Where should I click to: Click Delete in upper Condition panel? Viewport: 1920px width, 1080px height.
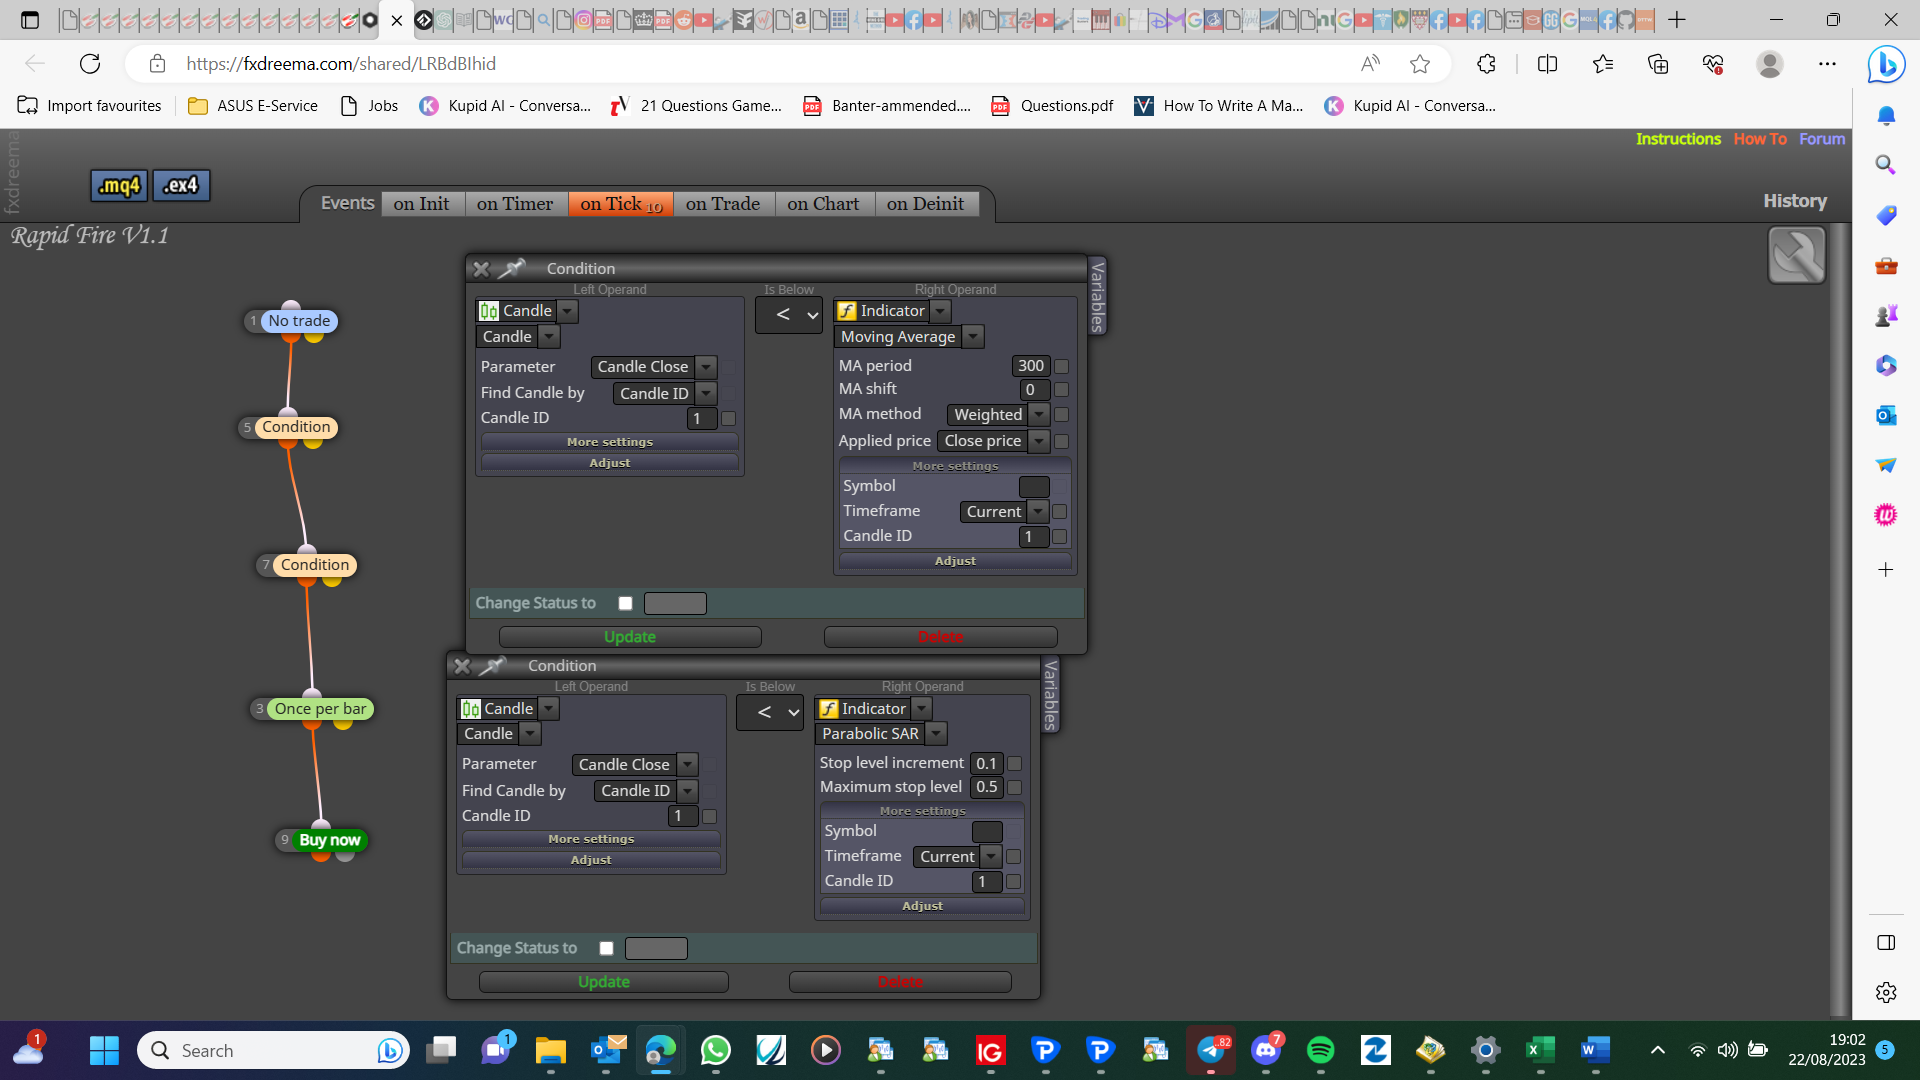[940, 637]
